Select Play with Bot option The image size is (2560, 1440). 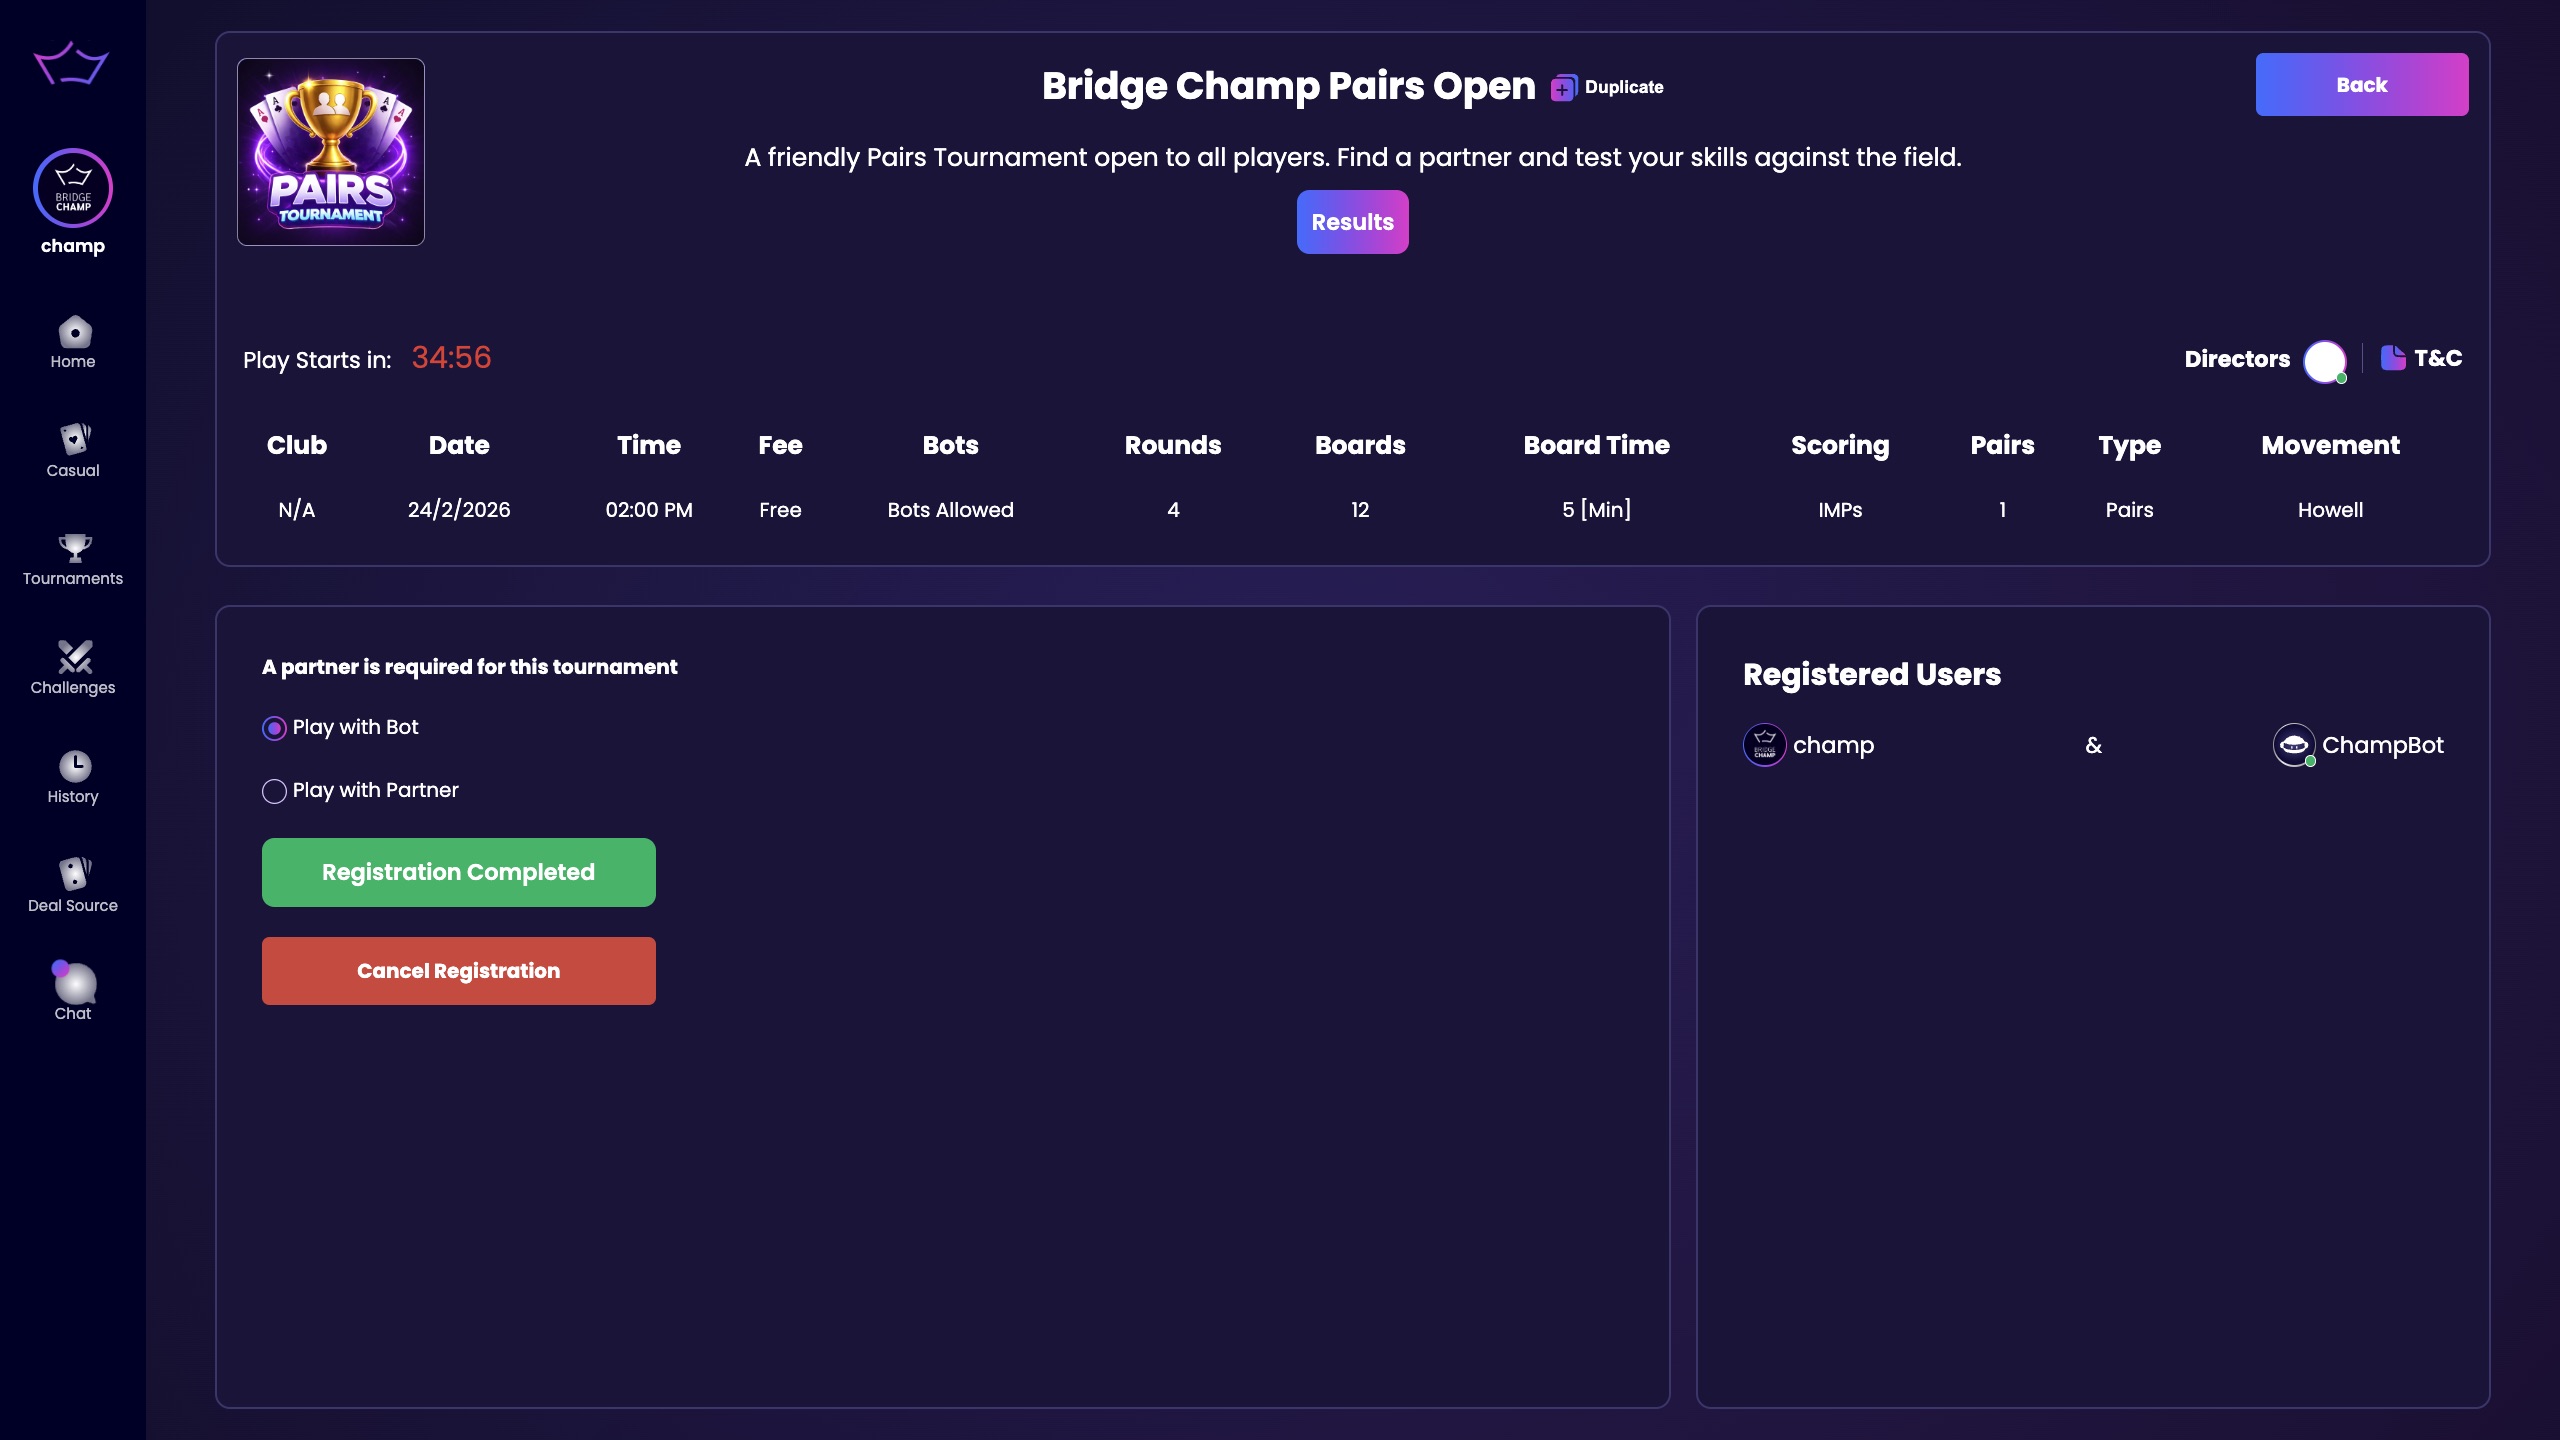coord(273,728)
